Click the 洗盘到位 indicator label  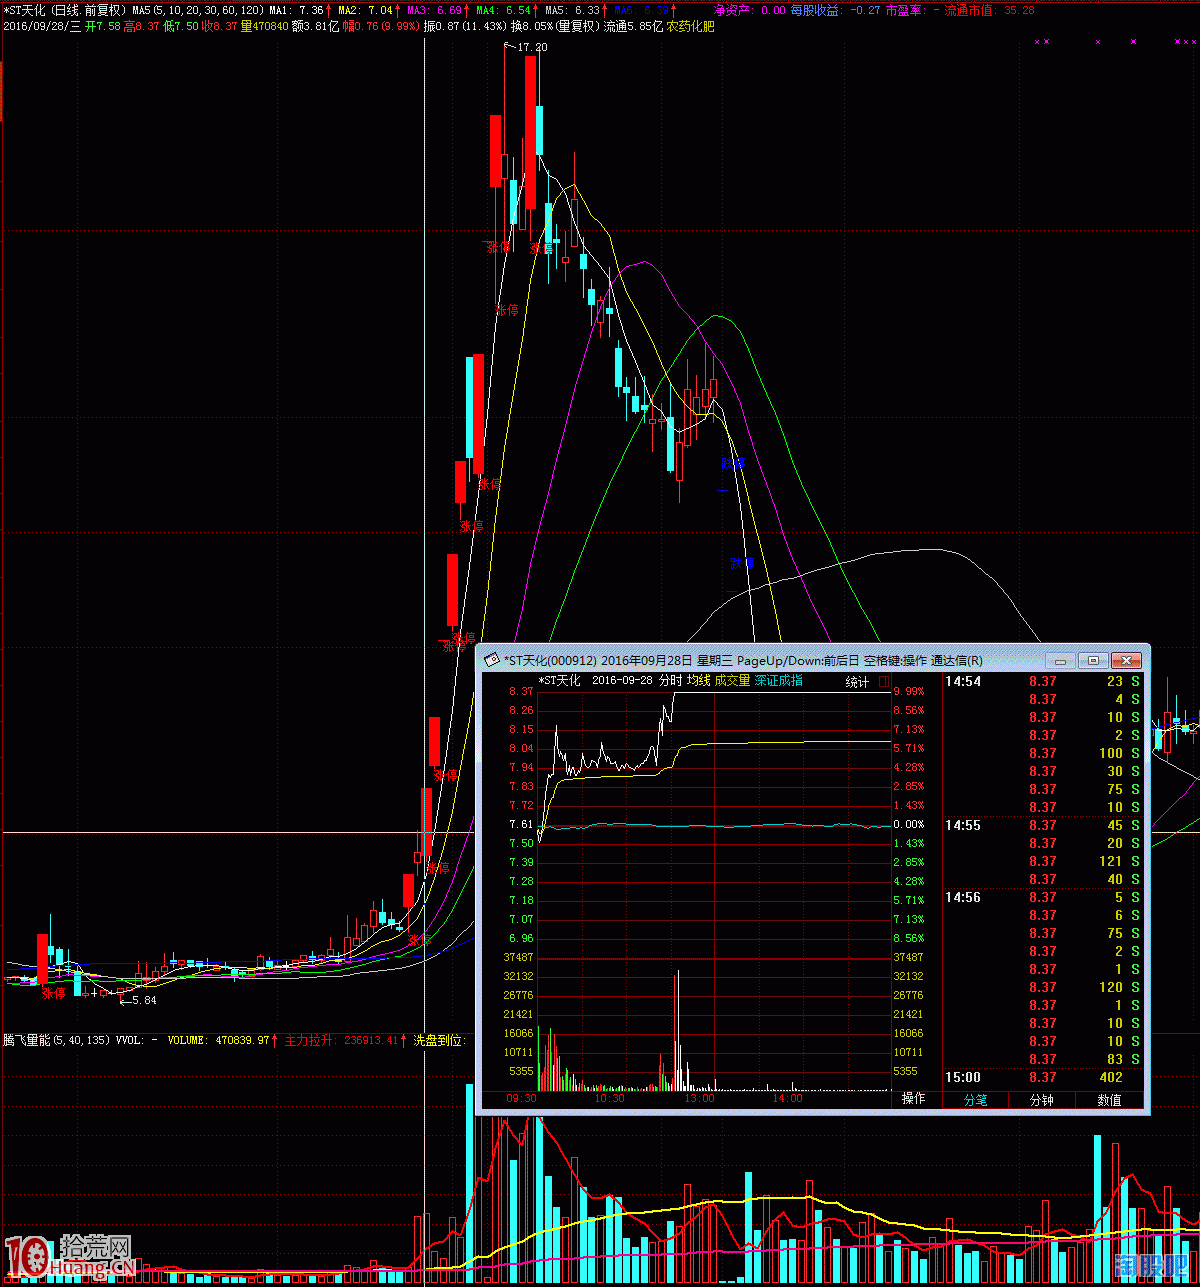(x=441, y=1041)
